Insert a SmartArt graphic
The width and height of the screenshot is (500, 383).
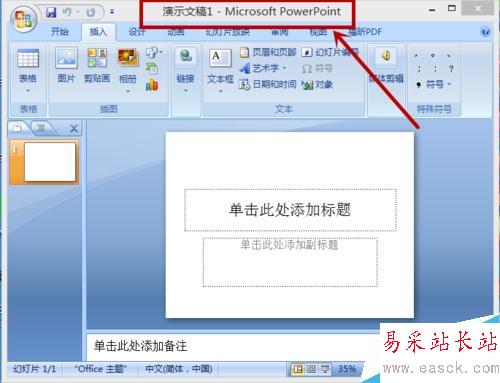click(152, 68)
